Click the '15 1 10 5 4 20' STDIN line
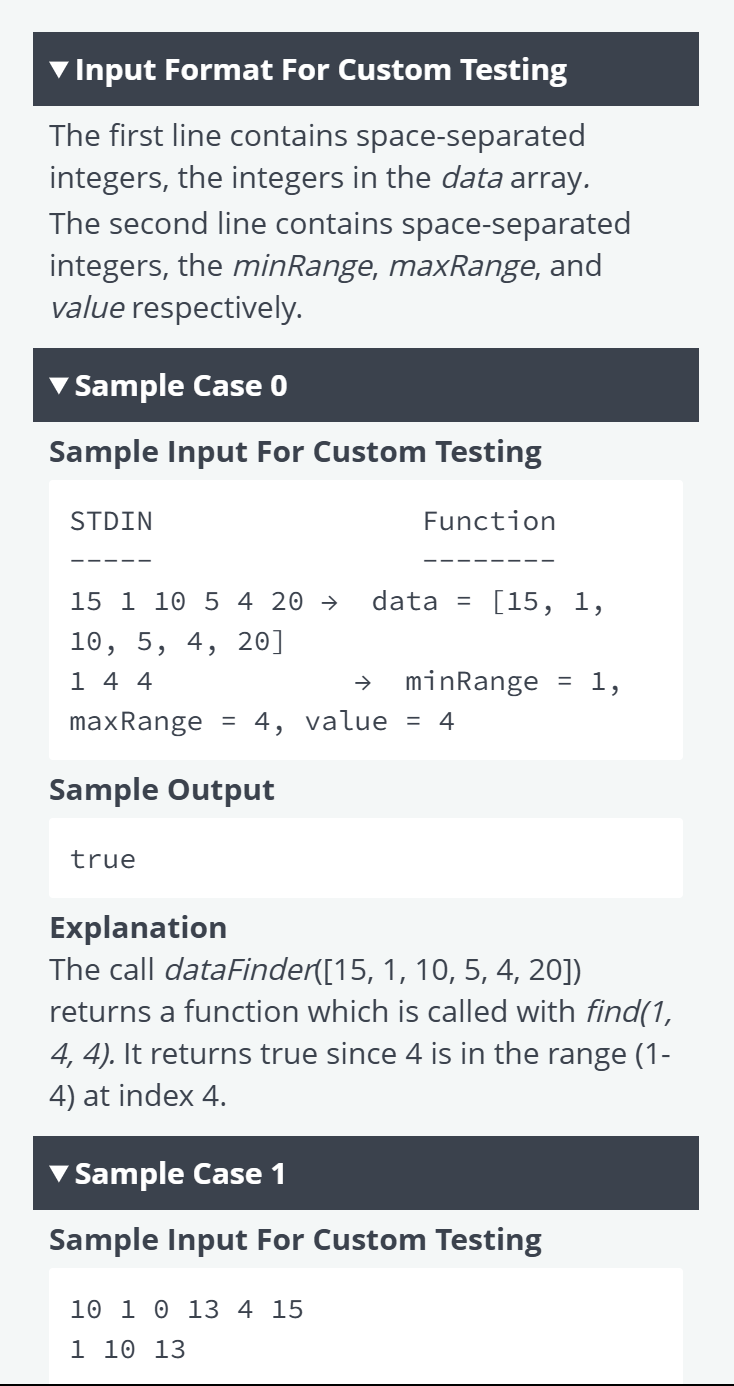The width and height of the screenshot is (734, 1386). [187, 601]
